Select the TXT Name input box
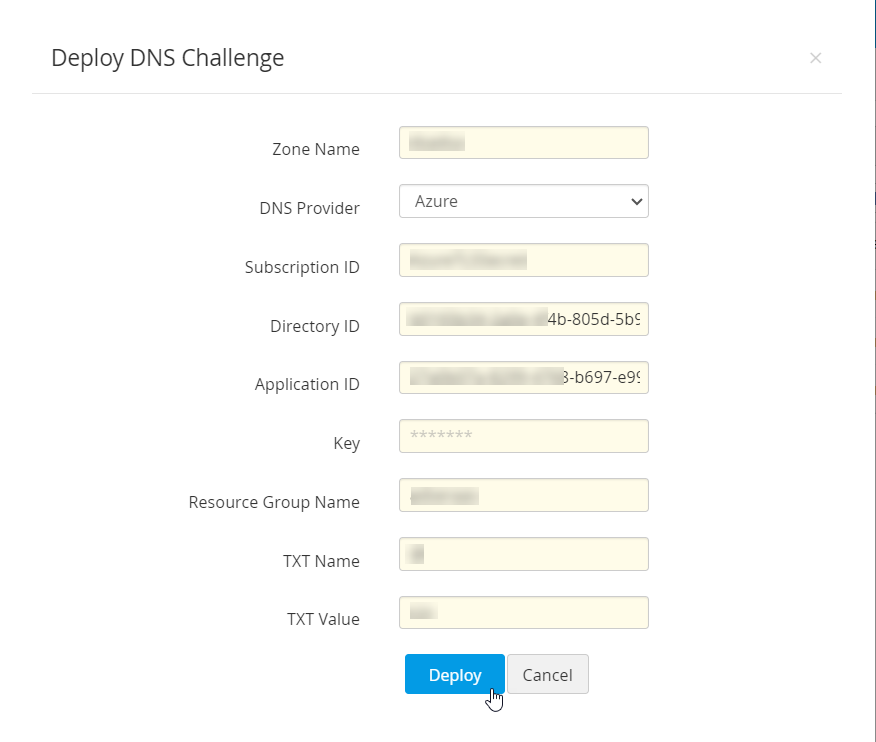Screen dimensions: 876x742 (x=523, y=554)
